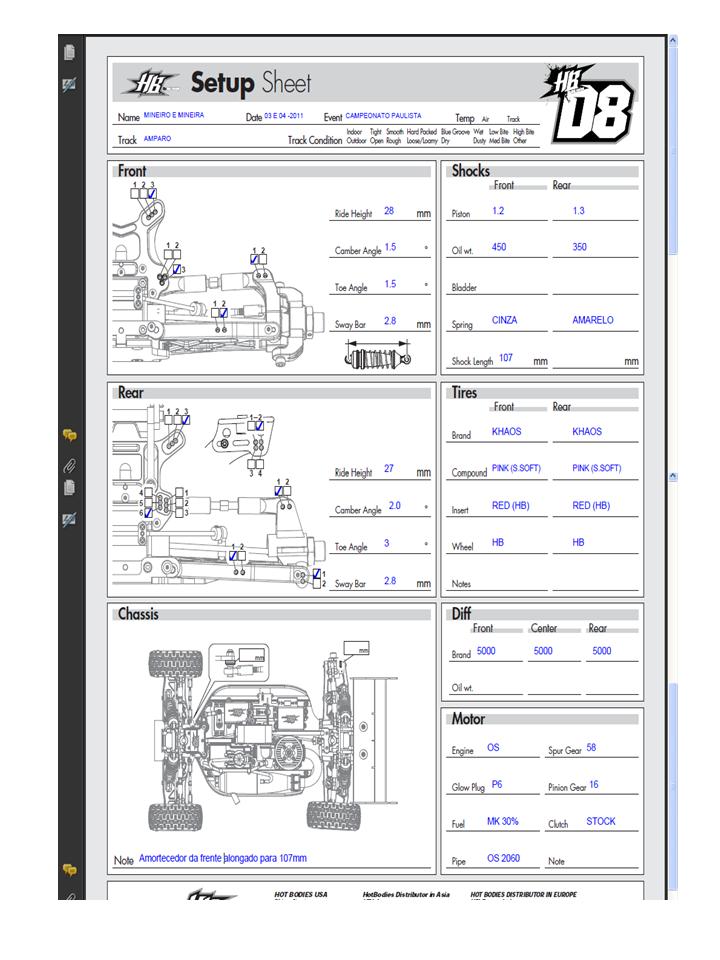Screen dimensions: 720x960
Task: Check Front upper arm hole 2 checkbox
Action: 263,260
